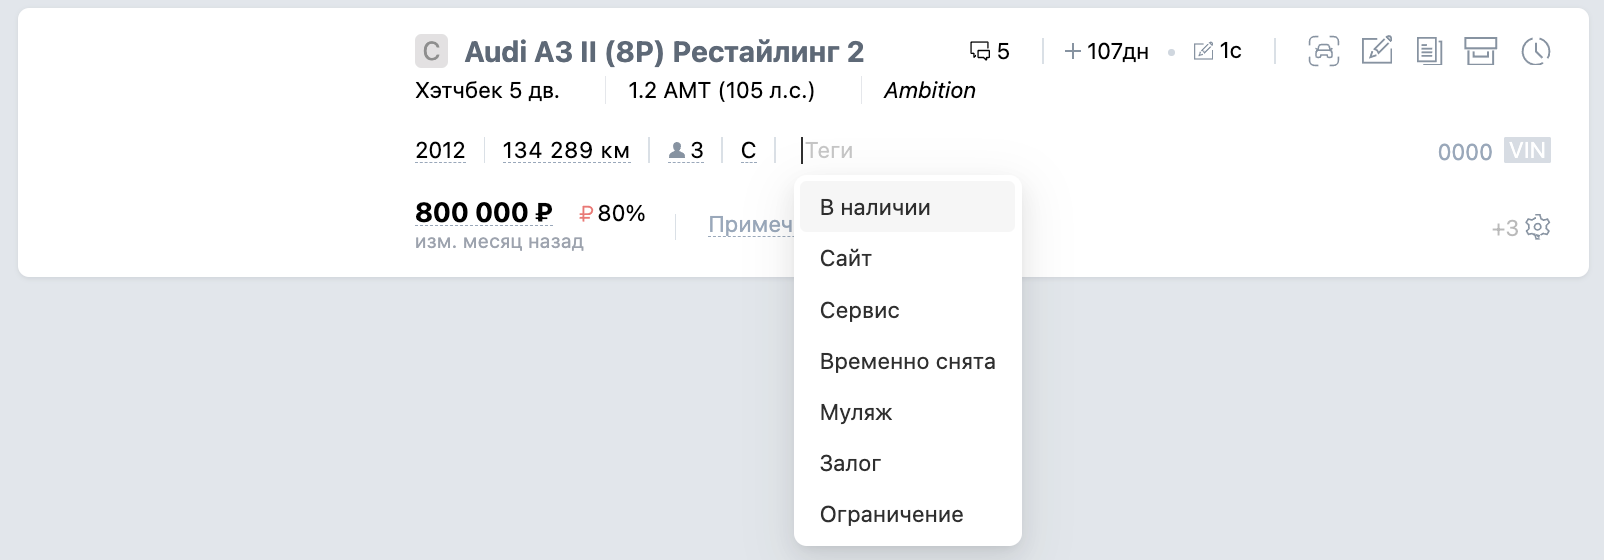Edit the 800 000 ₽ price

click(x=484, y=213)
